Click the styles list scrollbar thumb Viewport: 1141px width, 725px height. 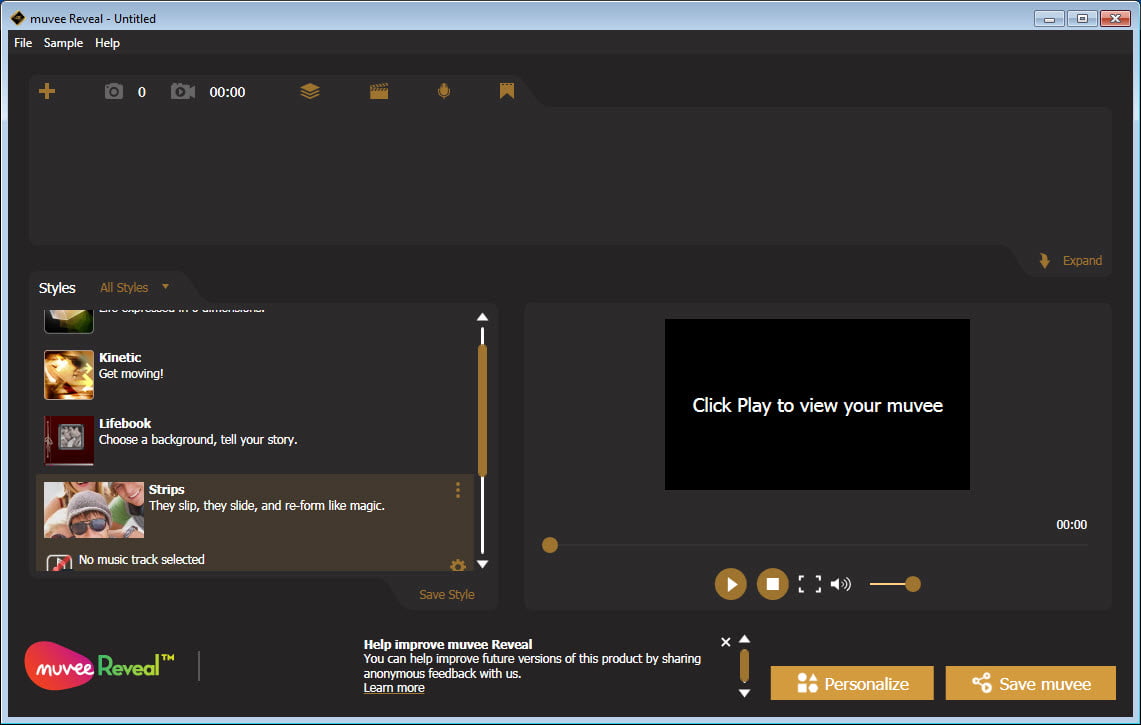(x=482, y=410)
